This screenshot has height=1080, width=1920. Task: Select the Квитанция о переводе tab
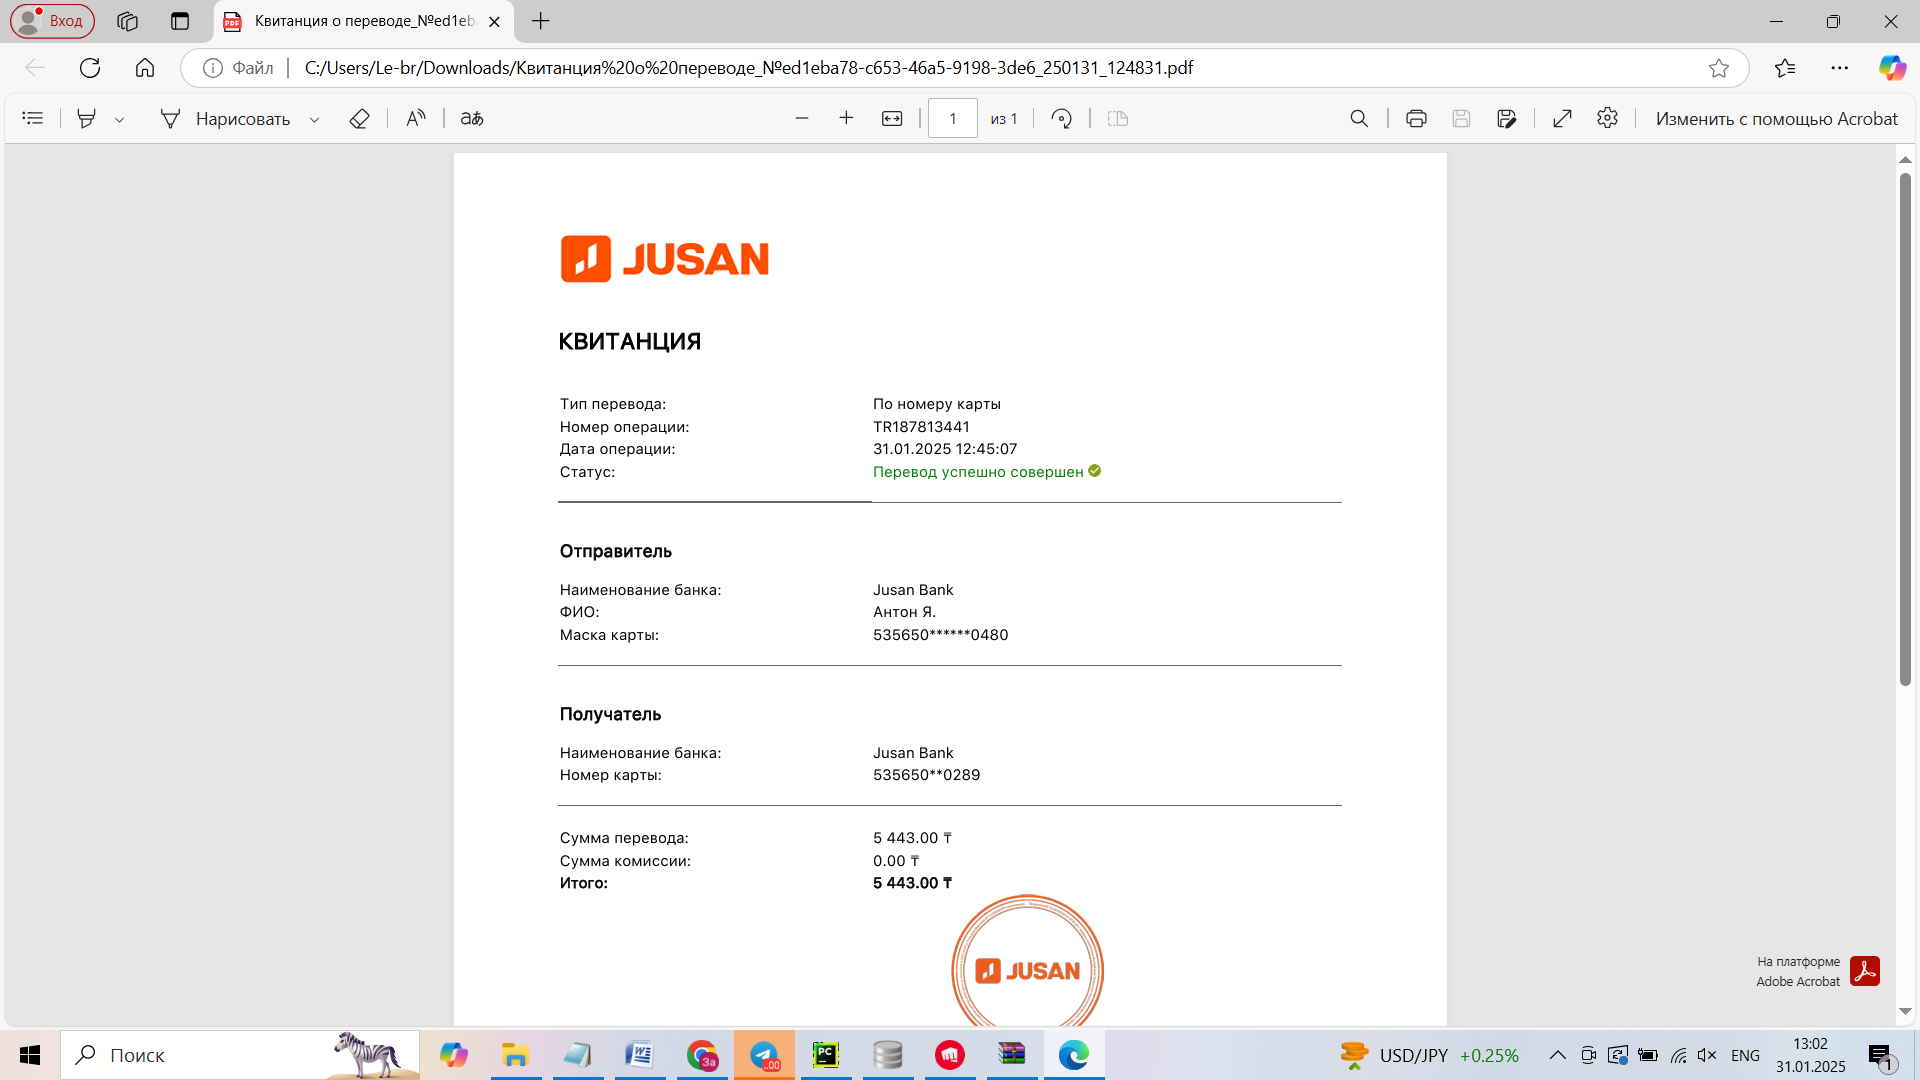364,21
